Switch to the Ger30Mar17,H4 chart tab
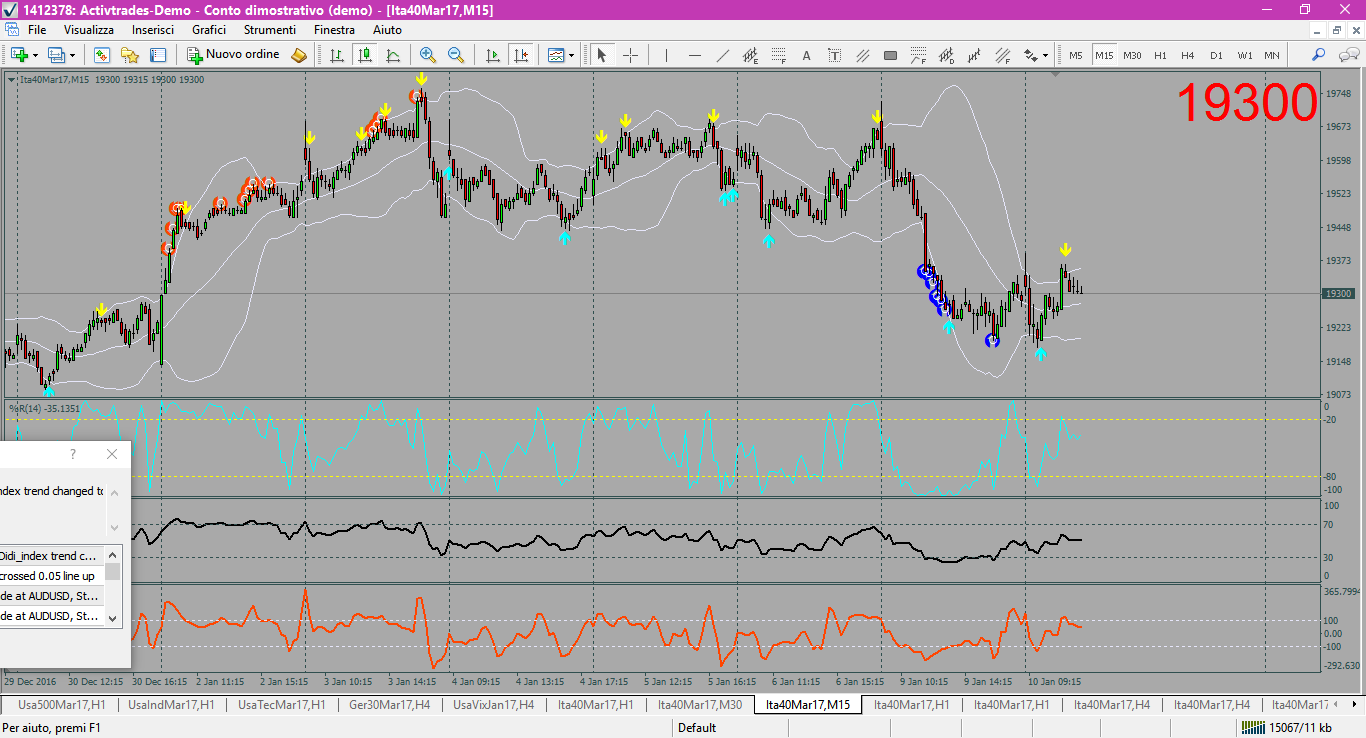1366x738 pixels. (x=389, y=705)
